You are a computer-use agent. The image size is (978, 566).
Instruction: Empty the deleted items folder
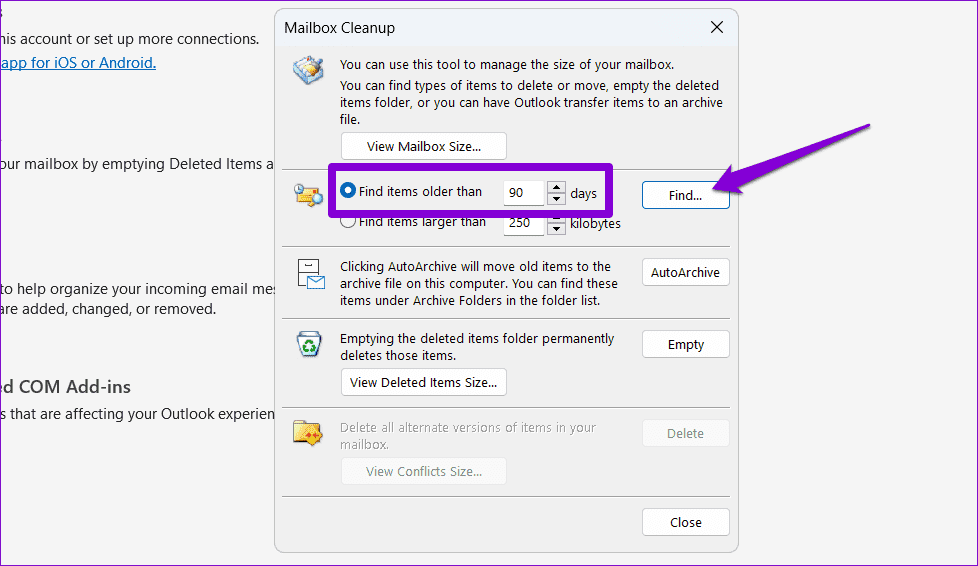[685, 344]
